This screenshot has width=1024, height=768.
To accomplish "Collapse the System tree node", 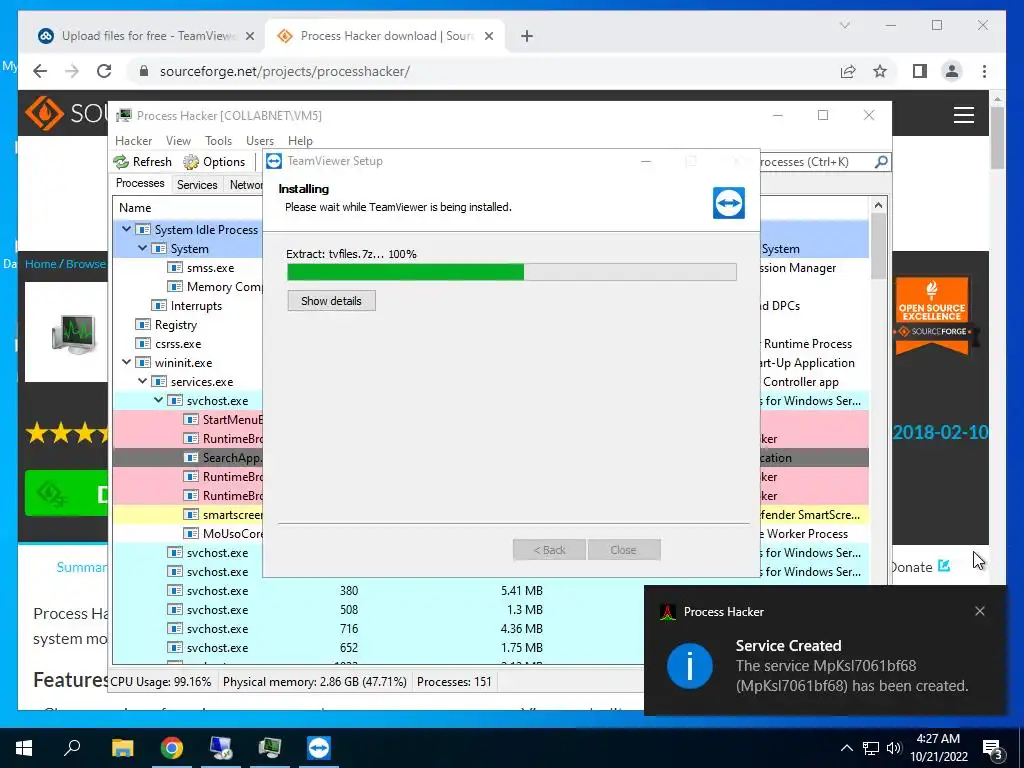I will click(x=142, y=248).
